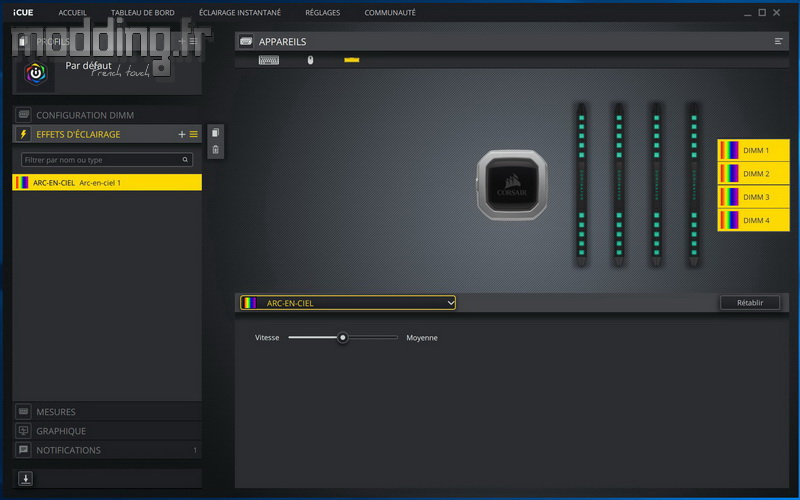The image size is (800, 500).
Task: Go to ÉCLAIRAGE INSTANTANÉ
Action: (x=240, y=13)
